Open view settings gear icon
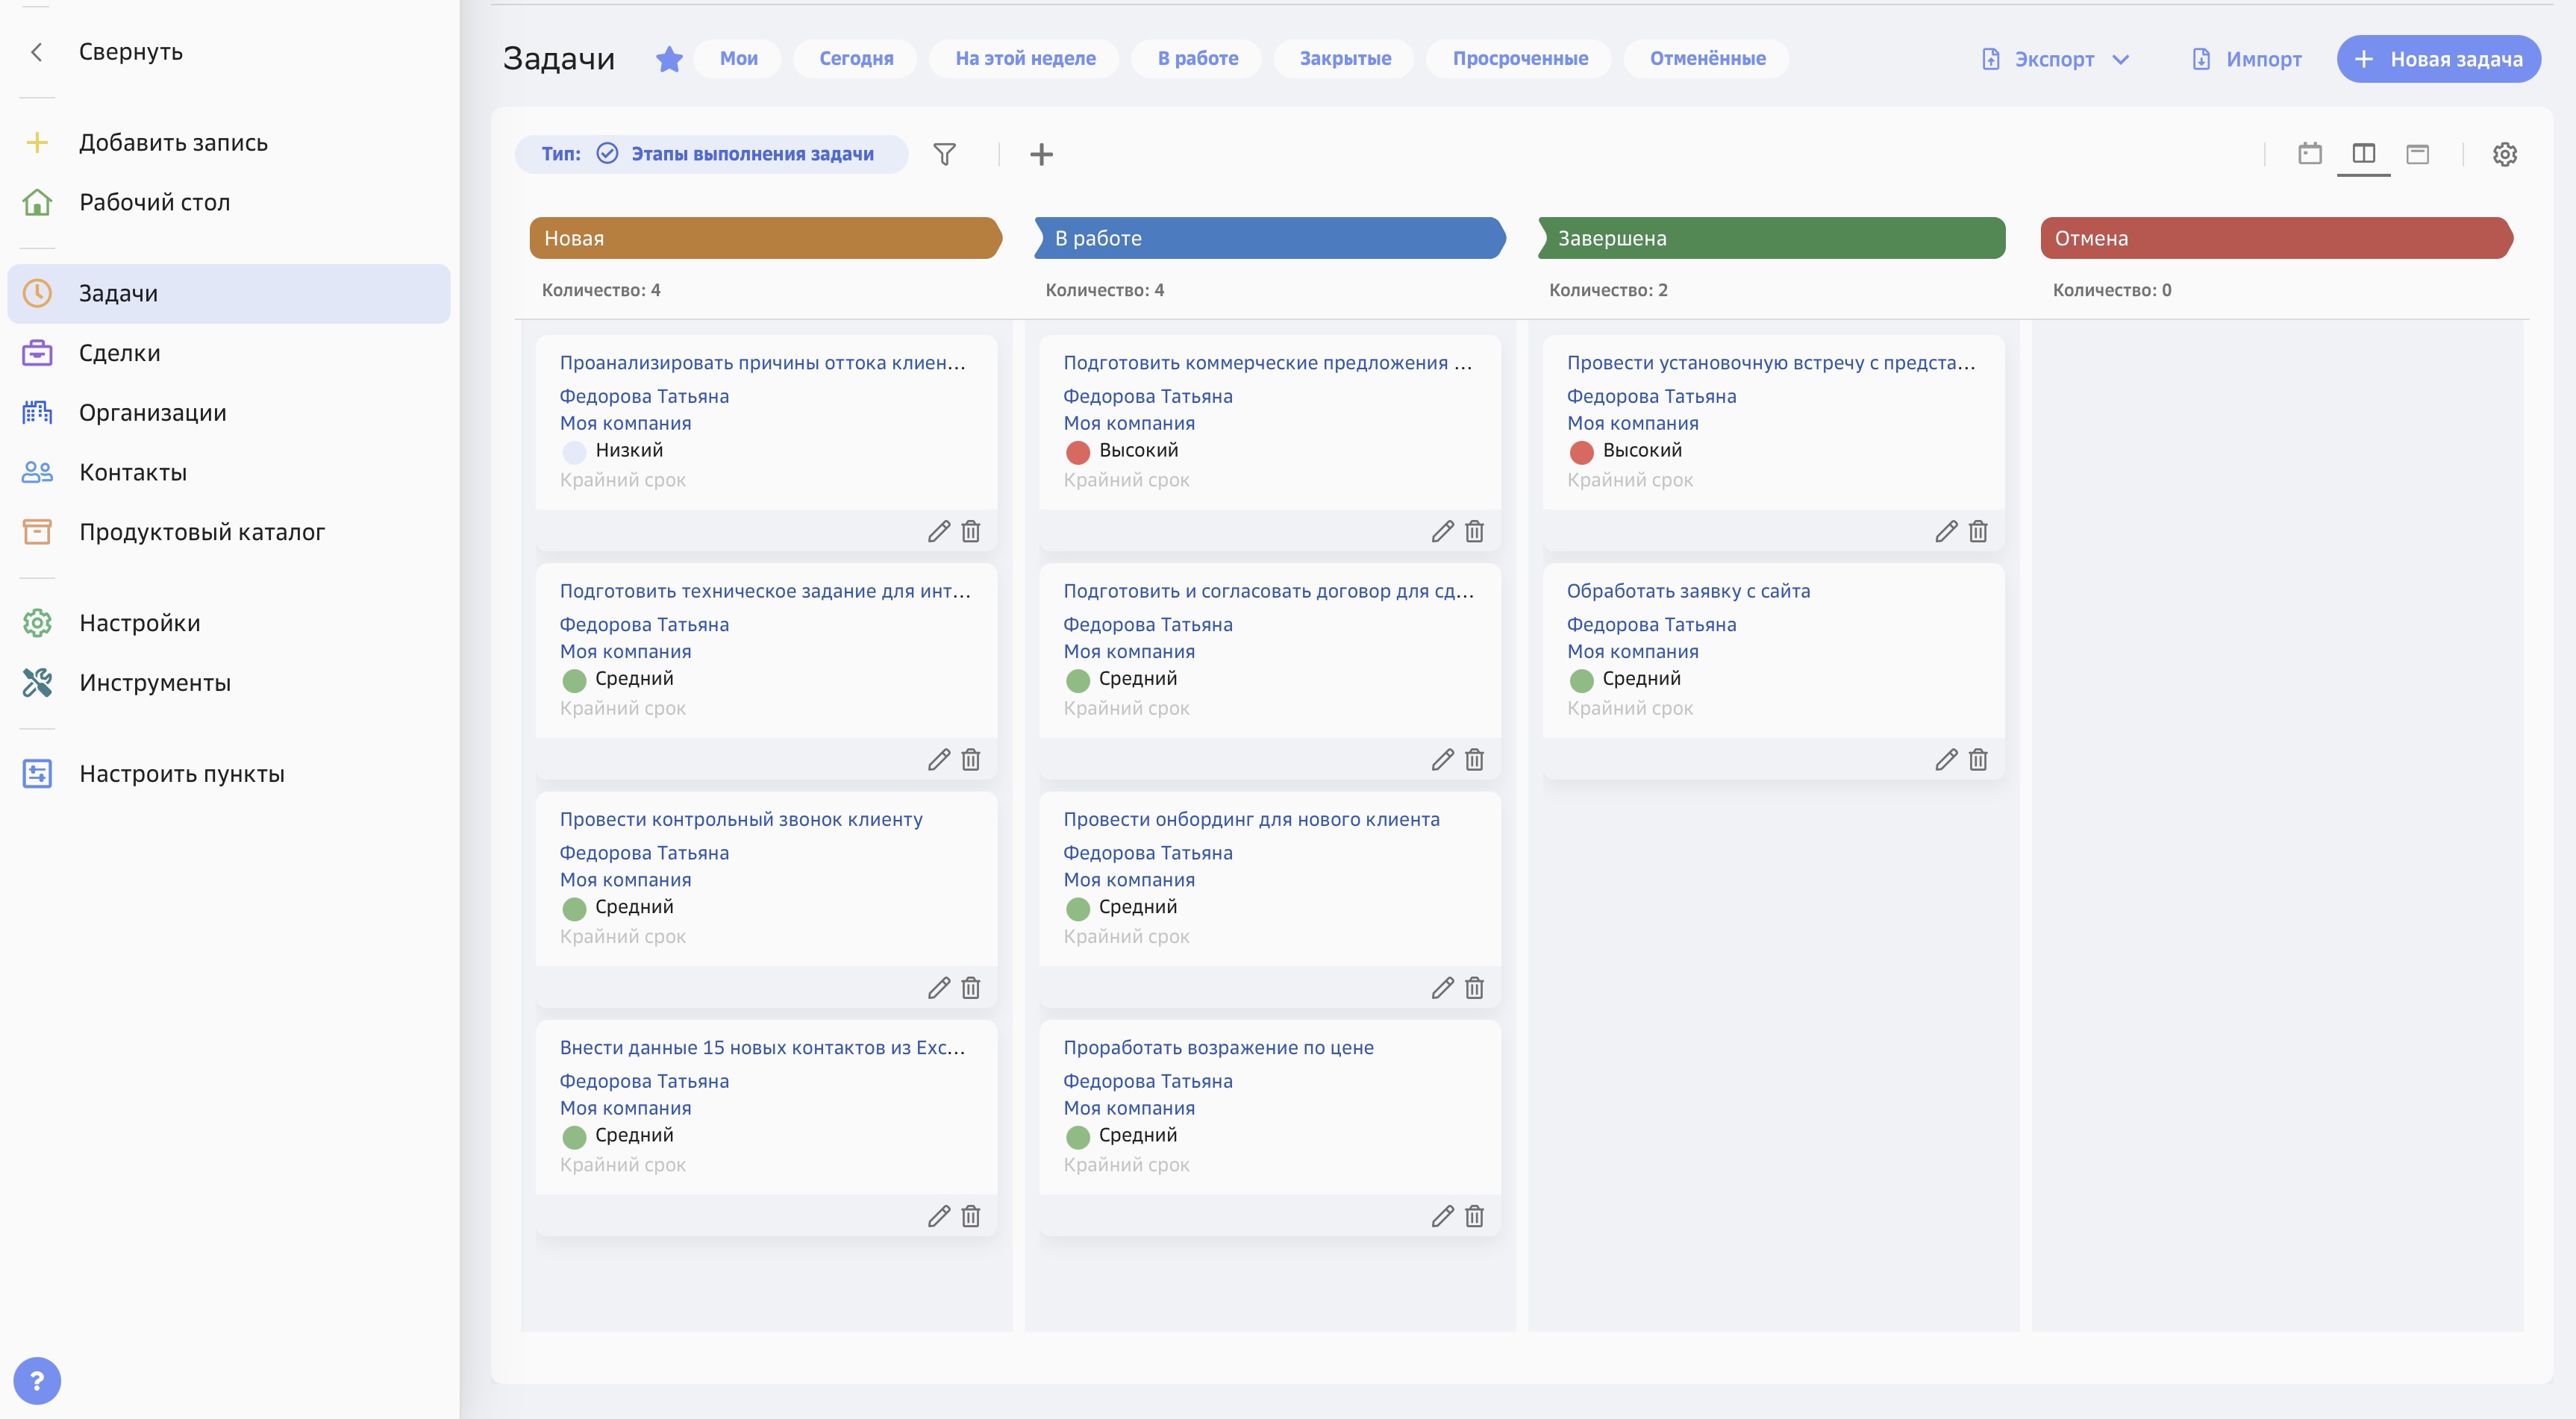 click(2504, 154)
